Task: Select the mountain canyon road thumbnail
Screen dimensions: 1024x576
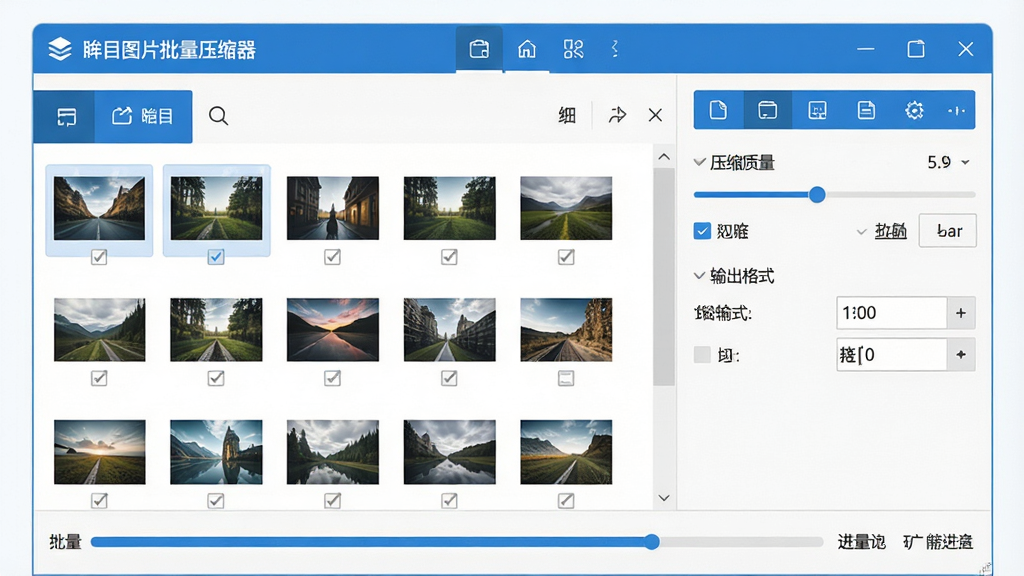Action: tap(99, 208)
